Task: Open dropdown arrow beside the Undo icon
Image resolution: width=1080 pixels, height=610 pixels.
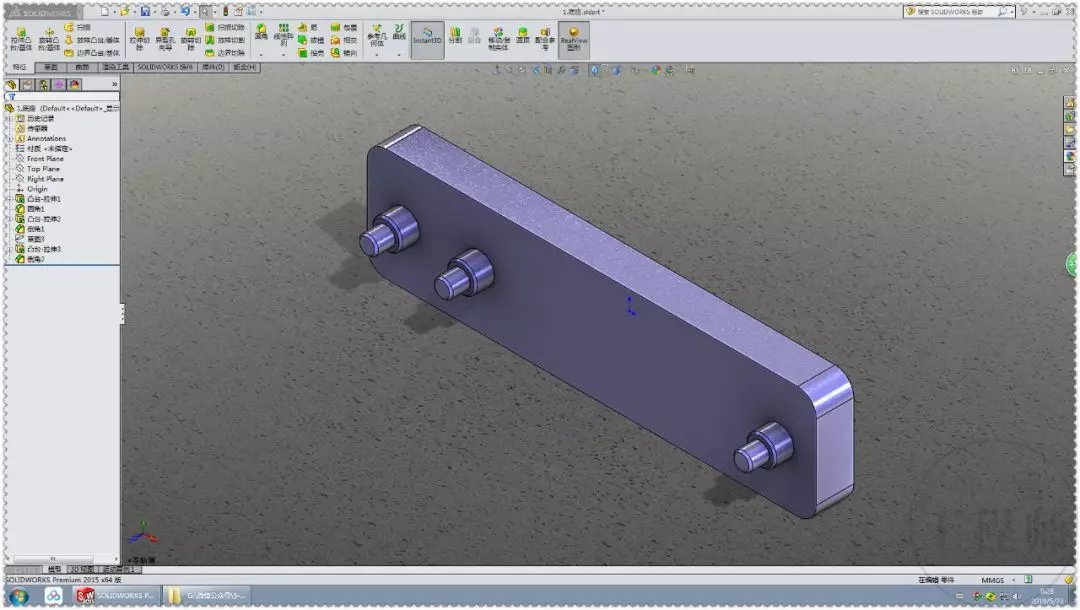Action: click(x=194, y=12)
